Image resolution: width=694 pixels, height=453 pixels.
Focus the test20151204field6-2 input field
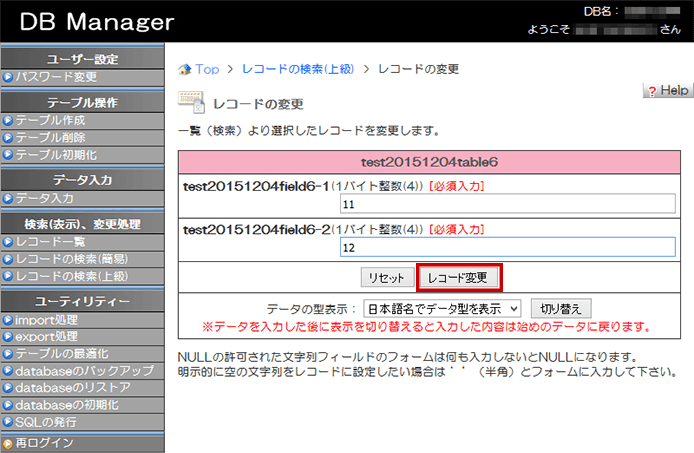pos(507,247)
